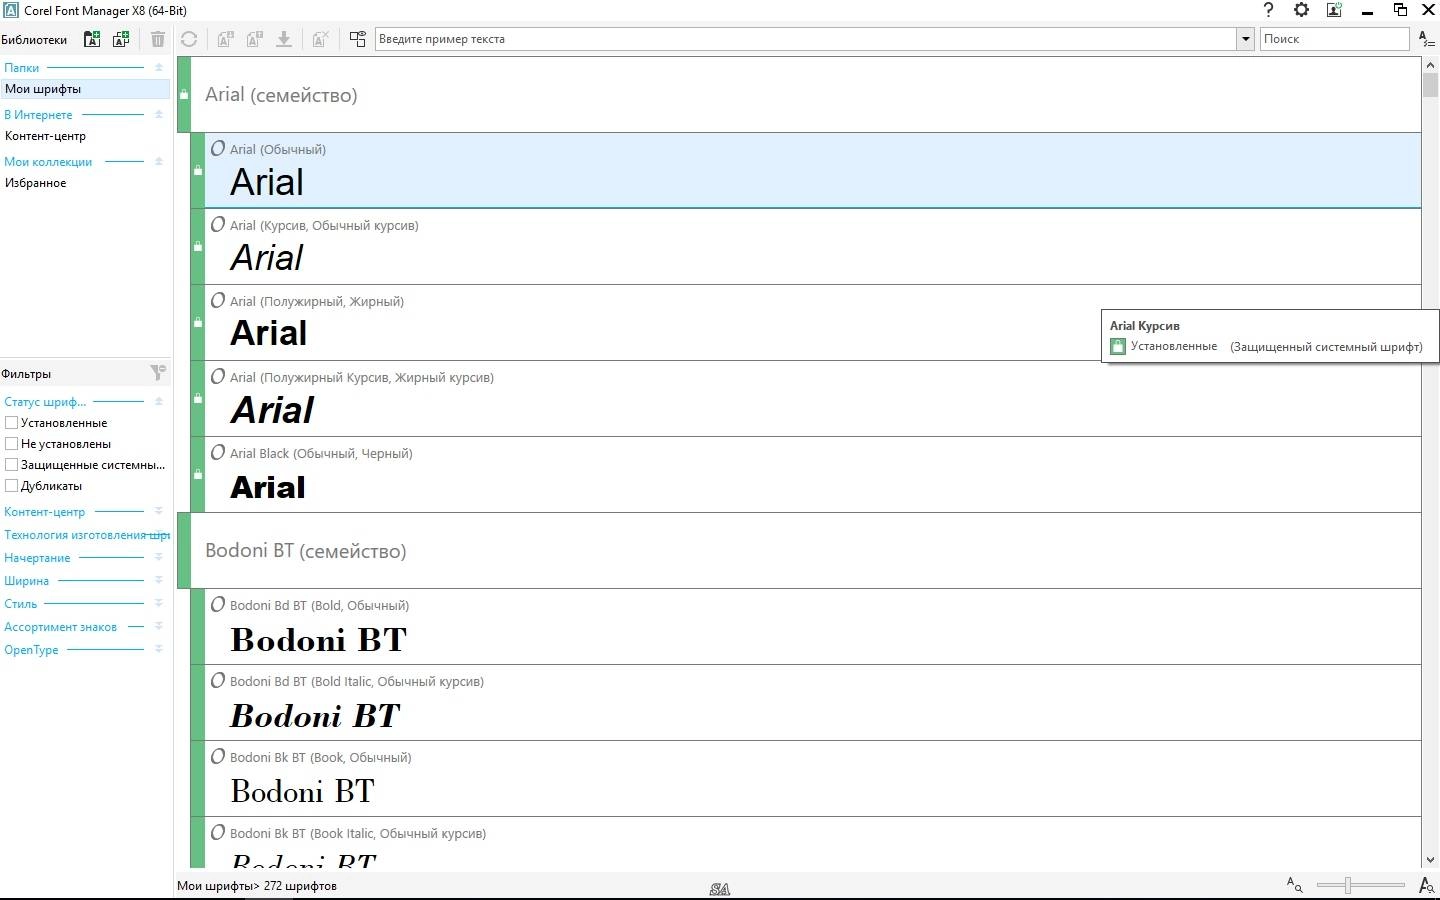1440x900 pixels.
Task: Click the O icon beside Bodoni Bd BT (Bold, Обычный)
Action: click(x=218, y=604)
